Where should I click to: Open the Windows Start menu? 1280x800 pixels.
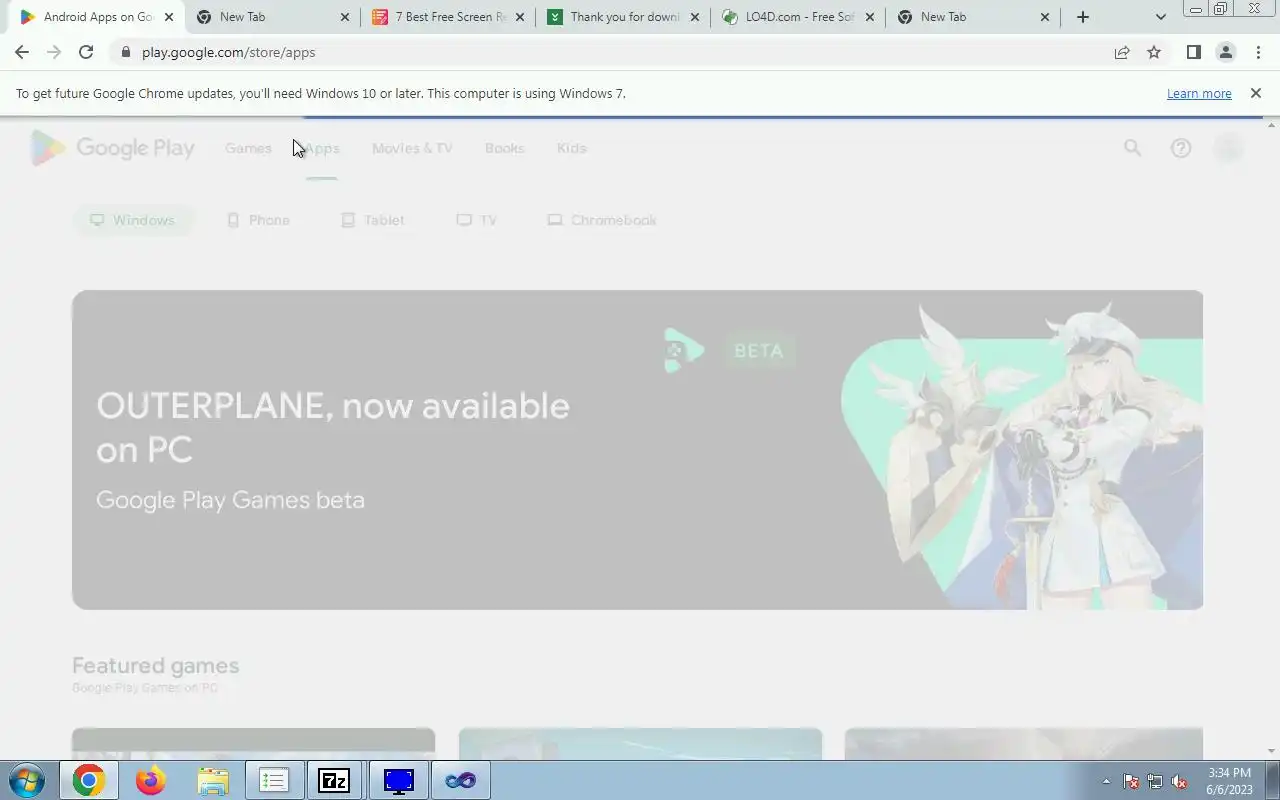click(27, 780)
